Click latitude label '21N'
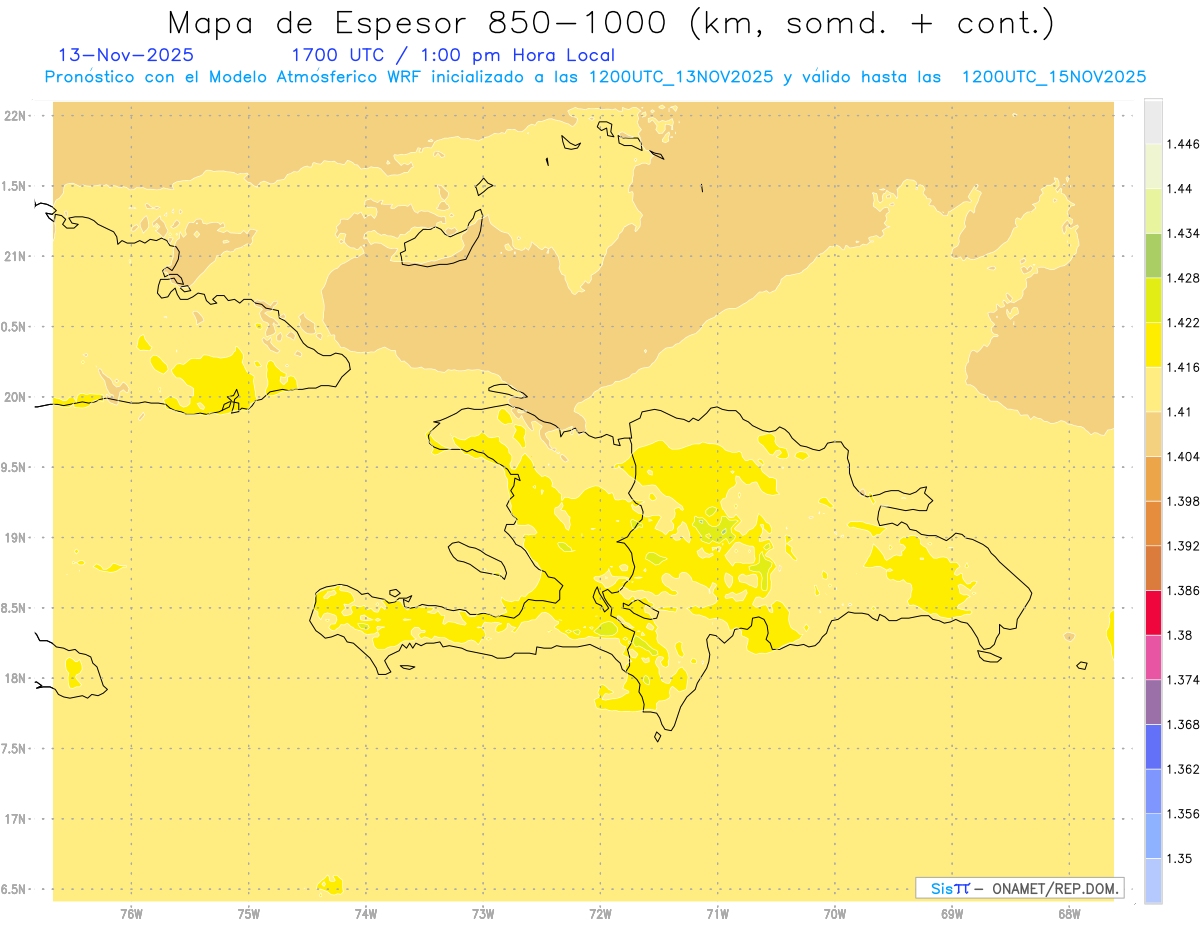 pyautogui.click(x=15, y=256)
